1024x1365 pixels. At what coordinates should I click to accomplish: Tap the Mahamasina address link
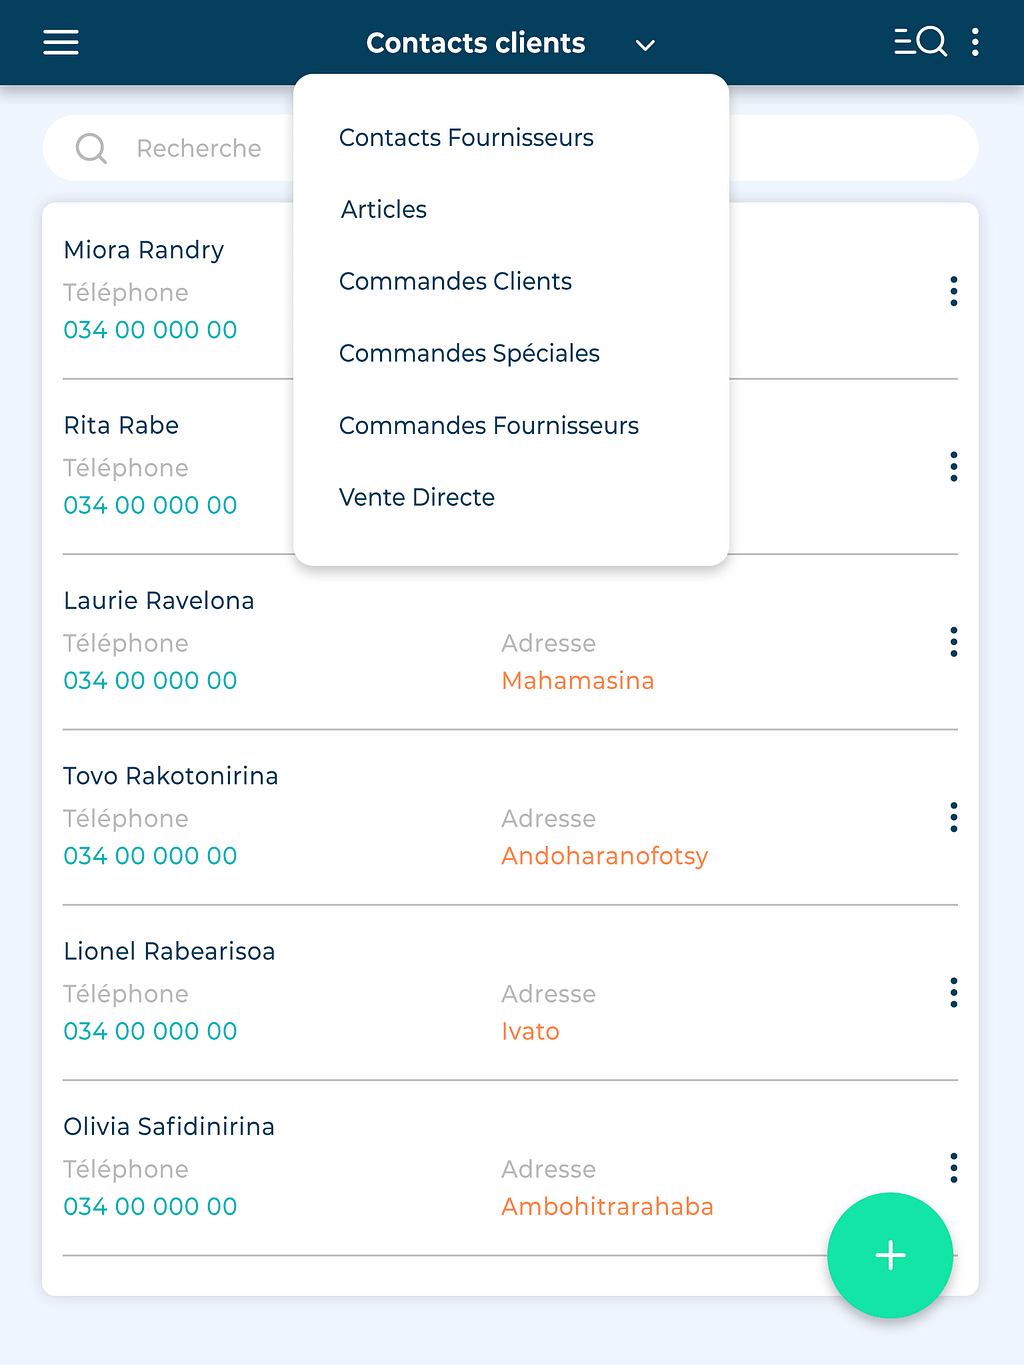(578, 681)
